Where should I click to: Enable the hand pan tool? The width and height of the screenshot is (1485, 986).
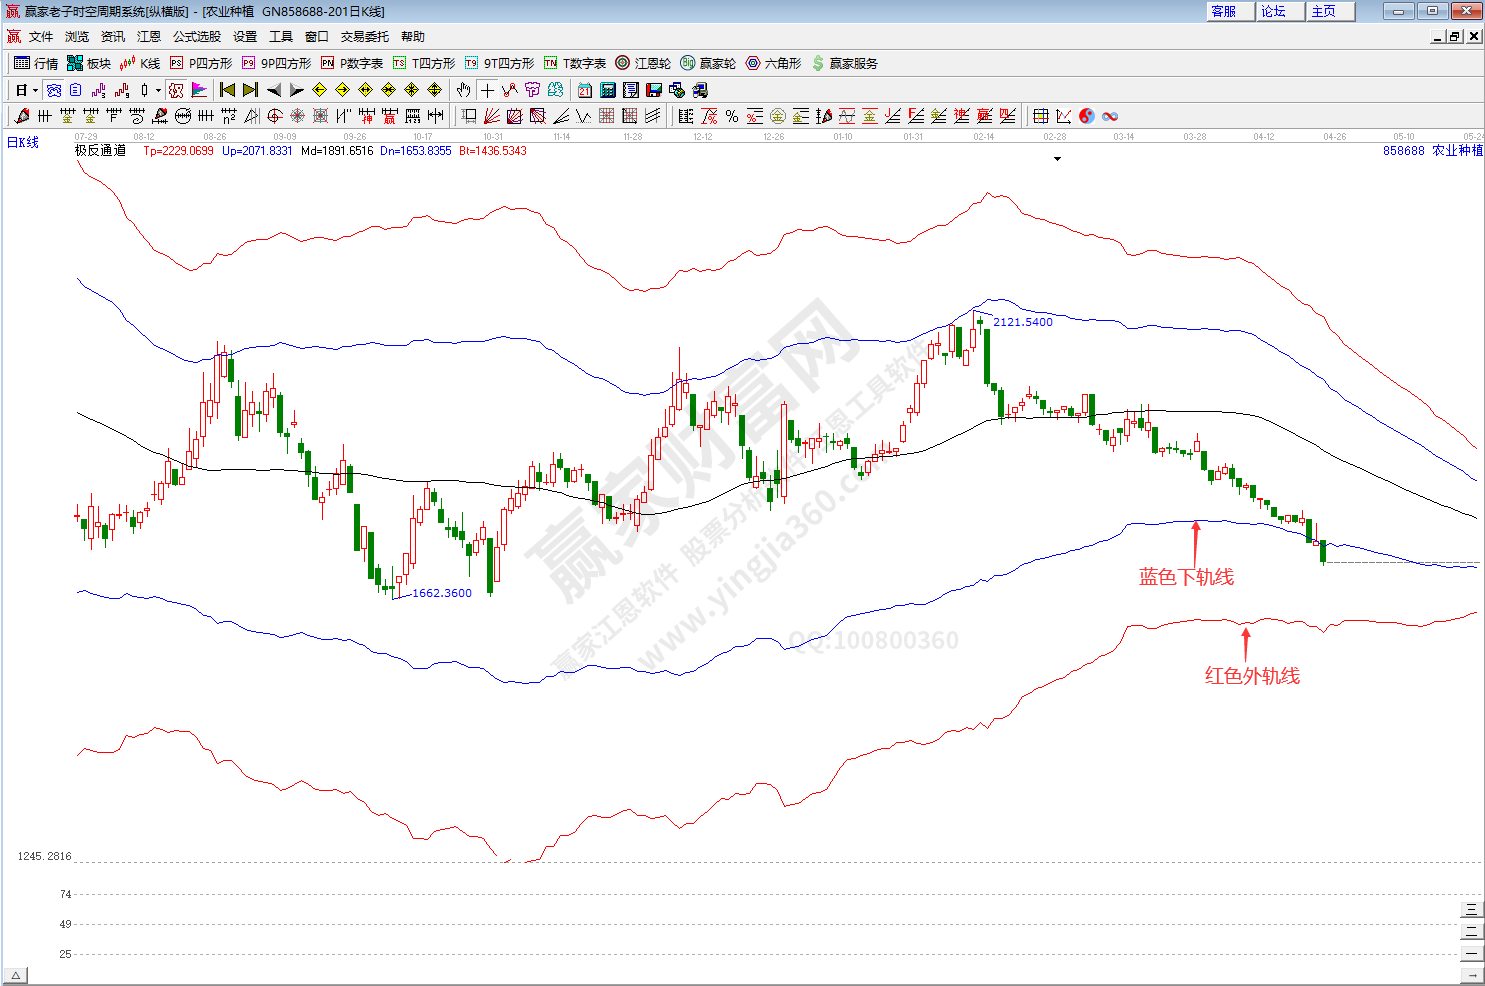tap(464, 90)
